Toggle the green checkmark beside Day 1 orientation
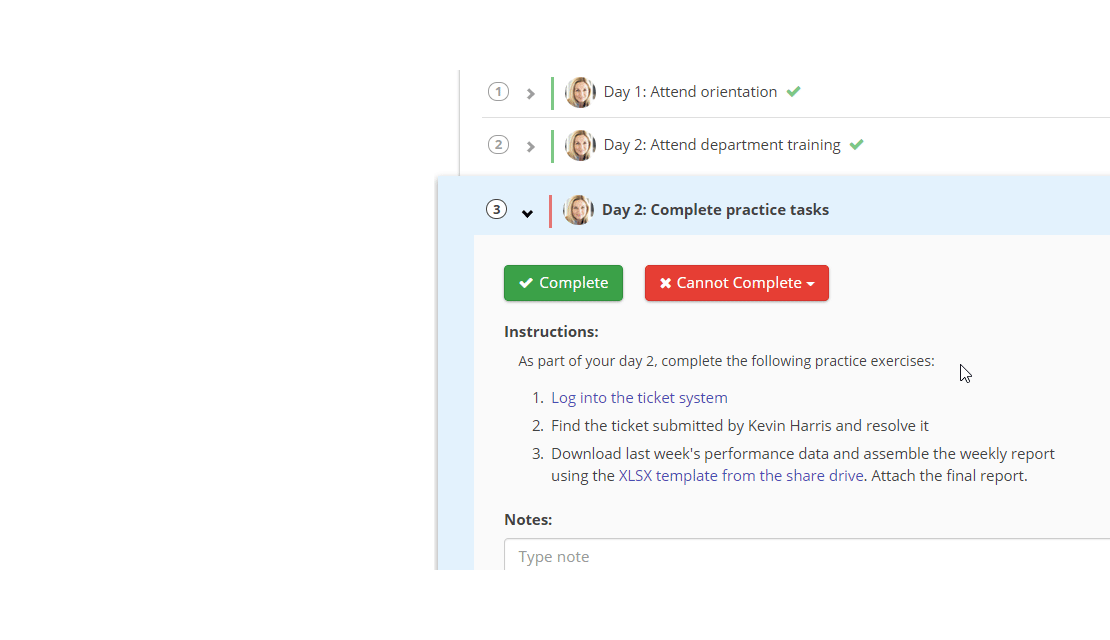Viewport: 1110px width, 640px height. (793, 91)
